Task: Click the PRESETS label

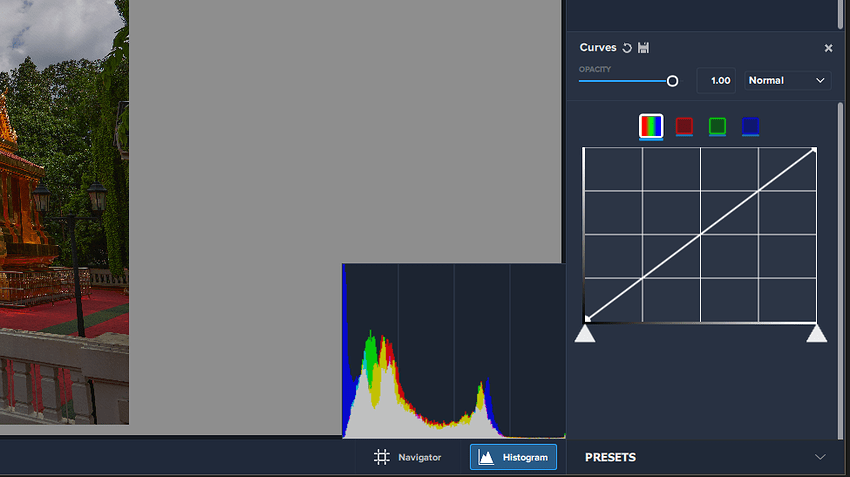Action: coord(610,457)
